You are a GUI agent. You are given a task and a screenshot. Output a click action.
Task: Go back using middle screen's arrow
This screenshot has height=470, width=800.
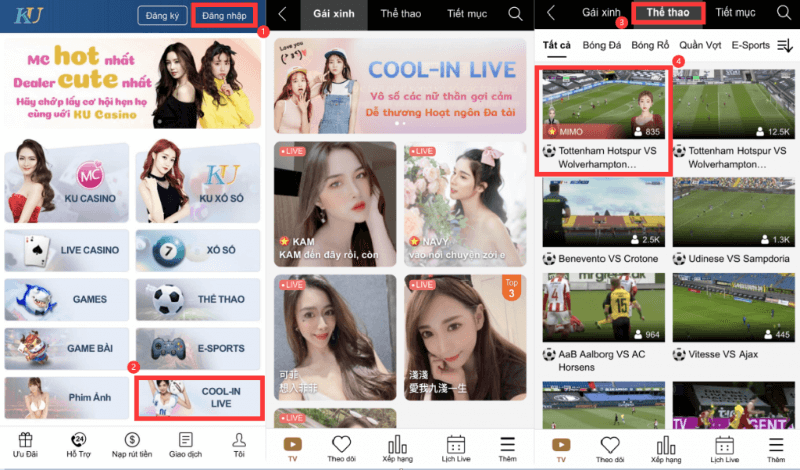click(x=282, y=14)
